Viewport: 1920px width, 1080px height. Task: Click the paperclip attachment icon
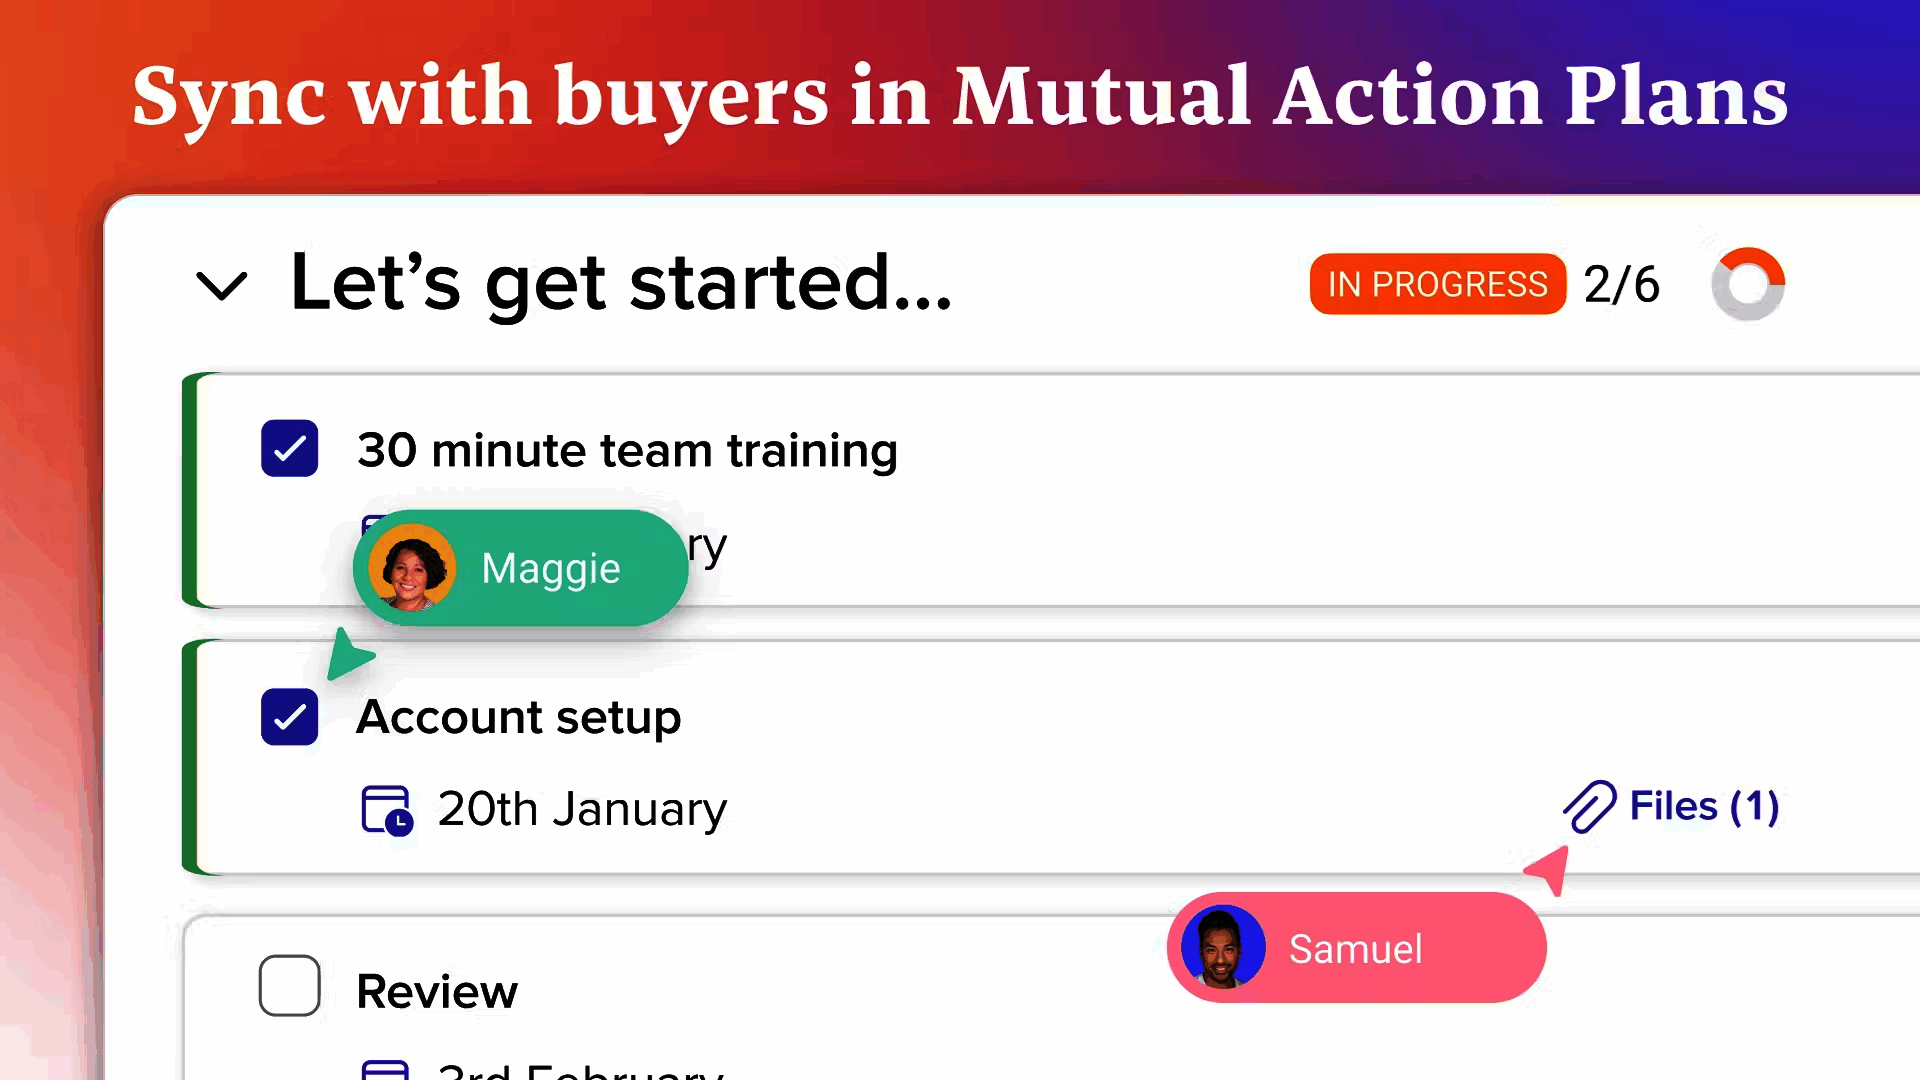pyautogui.click(x=1589, y=806)
